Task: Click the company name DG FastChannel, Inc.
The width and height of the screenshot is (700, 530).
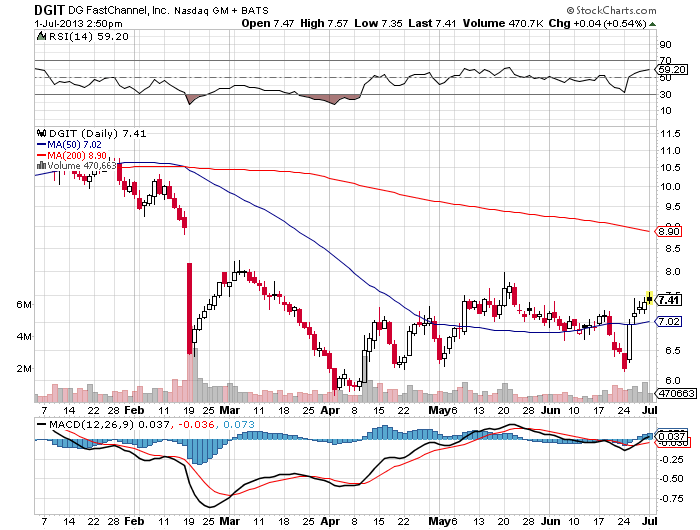Action: click(x=118, y=10)
